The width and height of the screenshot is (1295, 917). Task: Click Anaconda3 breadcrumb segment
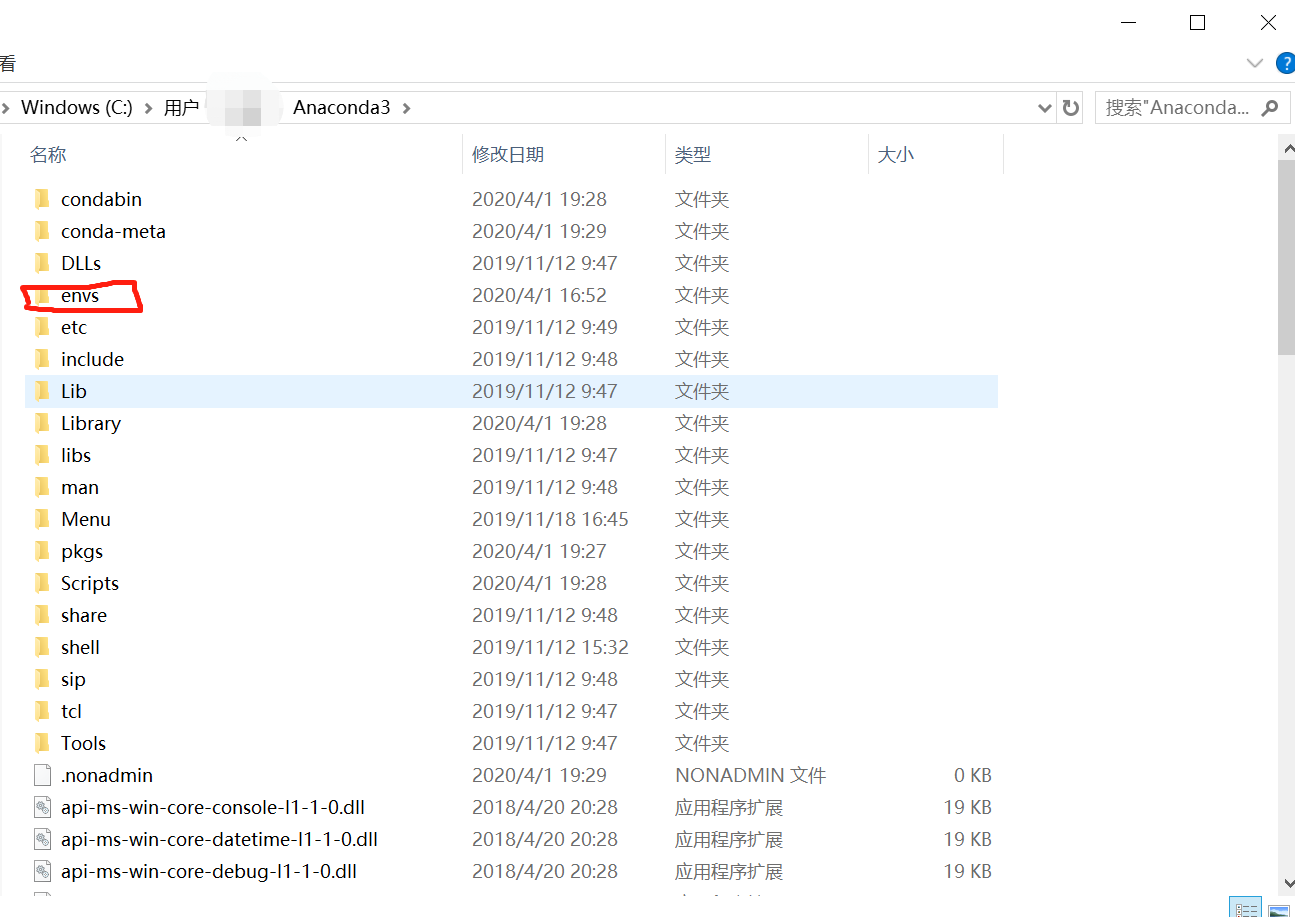[342, 107]
